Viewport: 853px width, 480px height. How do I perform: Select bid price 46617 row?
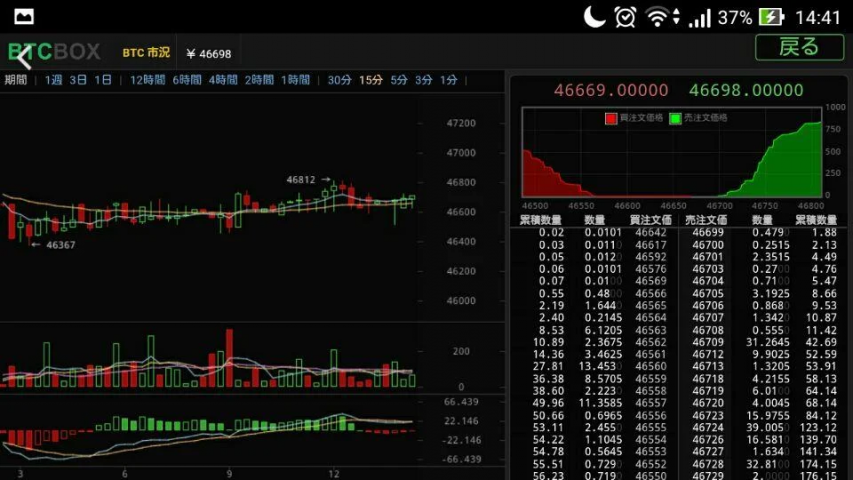tap(651, 245)
